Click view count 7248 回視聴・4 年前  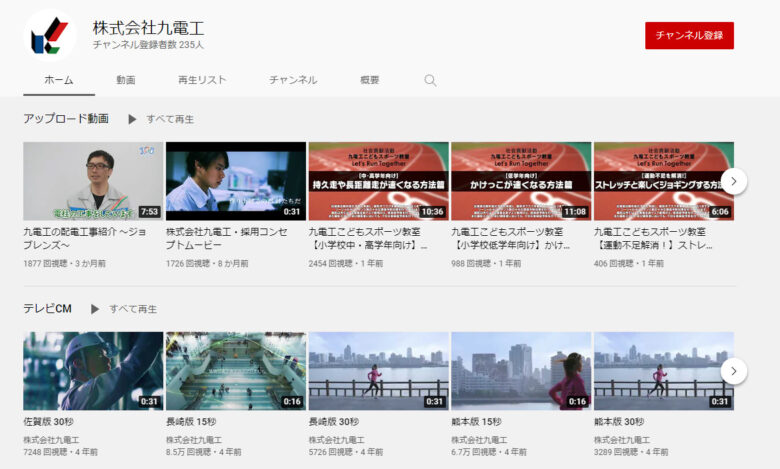tap(61, 452)
